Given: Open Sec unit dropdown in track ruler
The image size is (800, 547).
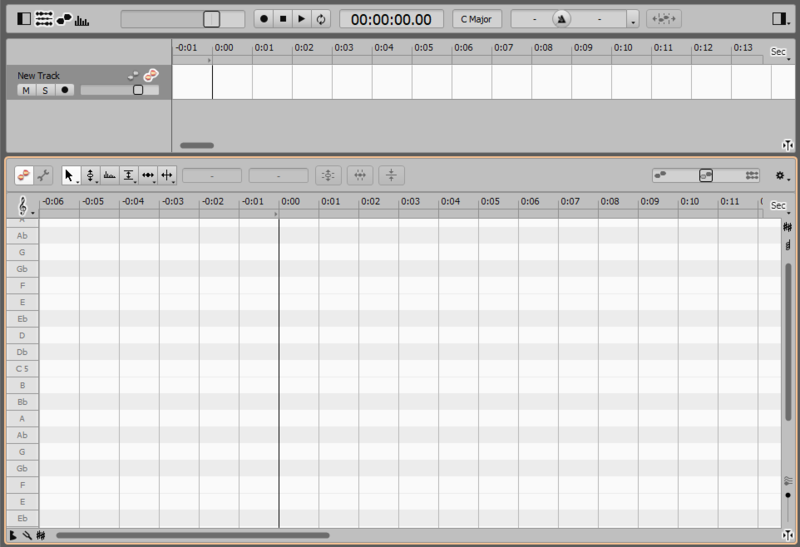Looking at the screenshot, I should [x=781, y=52].
